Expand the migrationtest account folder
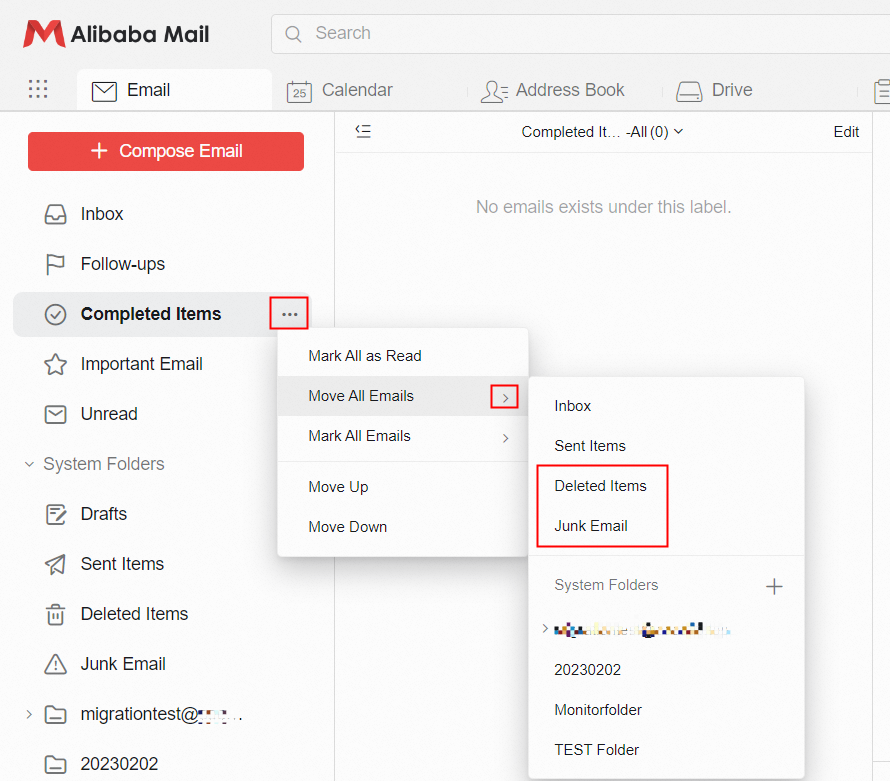The height and width of the screenshot is (781, 890). coord(27,714)
